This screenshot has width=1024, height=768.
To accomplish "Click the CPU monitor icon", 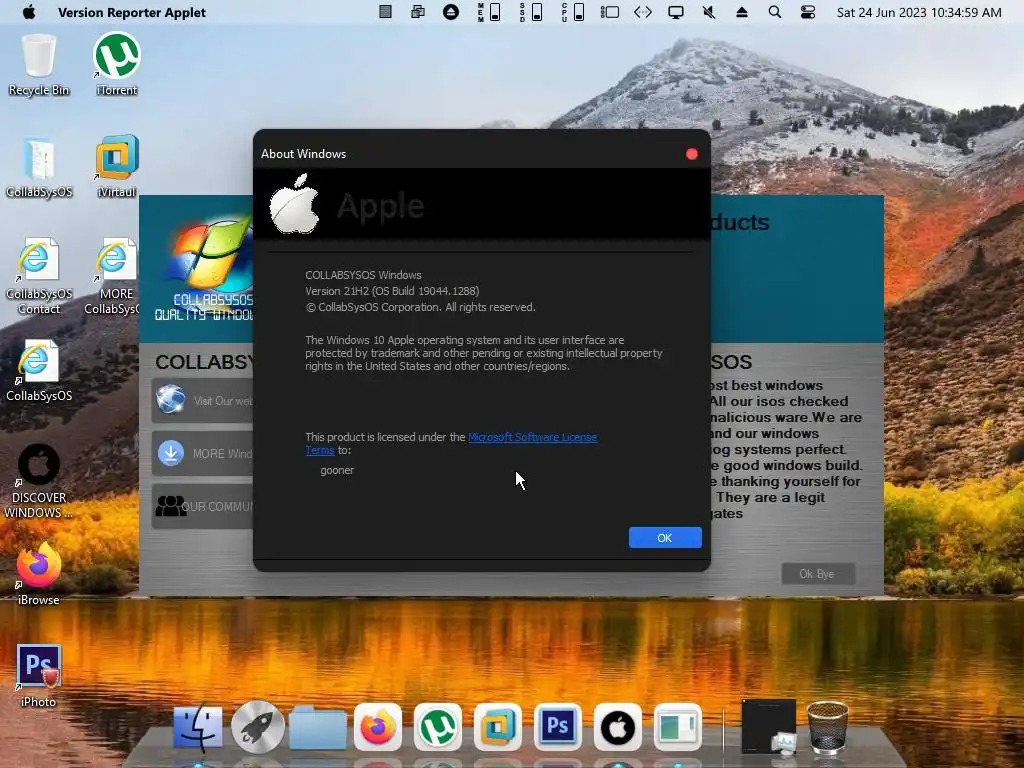I will [573, 12].
